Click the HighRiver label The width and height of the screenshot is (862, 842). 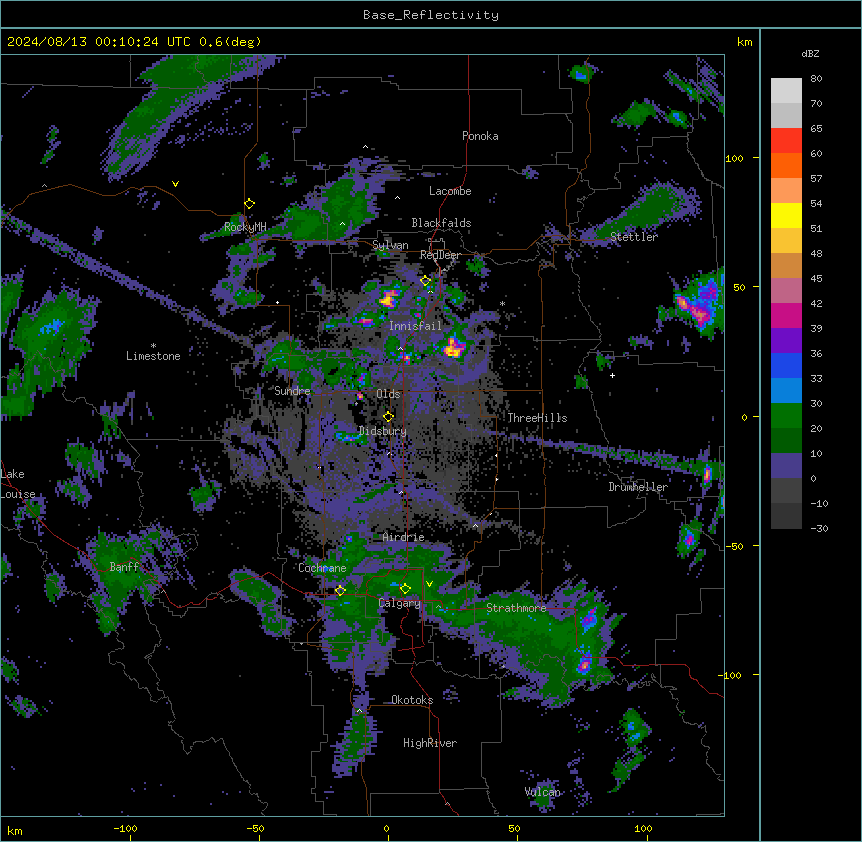coord(430,743)
